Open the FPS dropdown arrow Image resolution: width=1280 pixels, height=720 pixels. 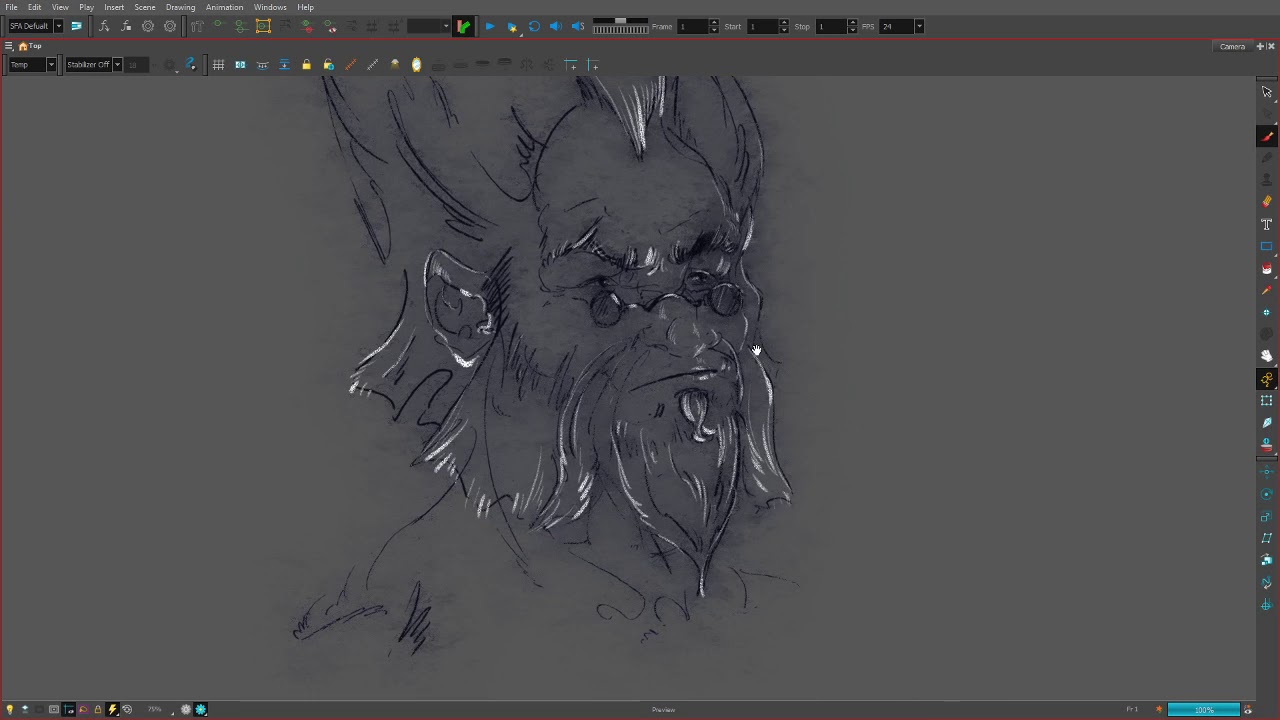(919, 27)
